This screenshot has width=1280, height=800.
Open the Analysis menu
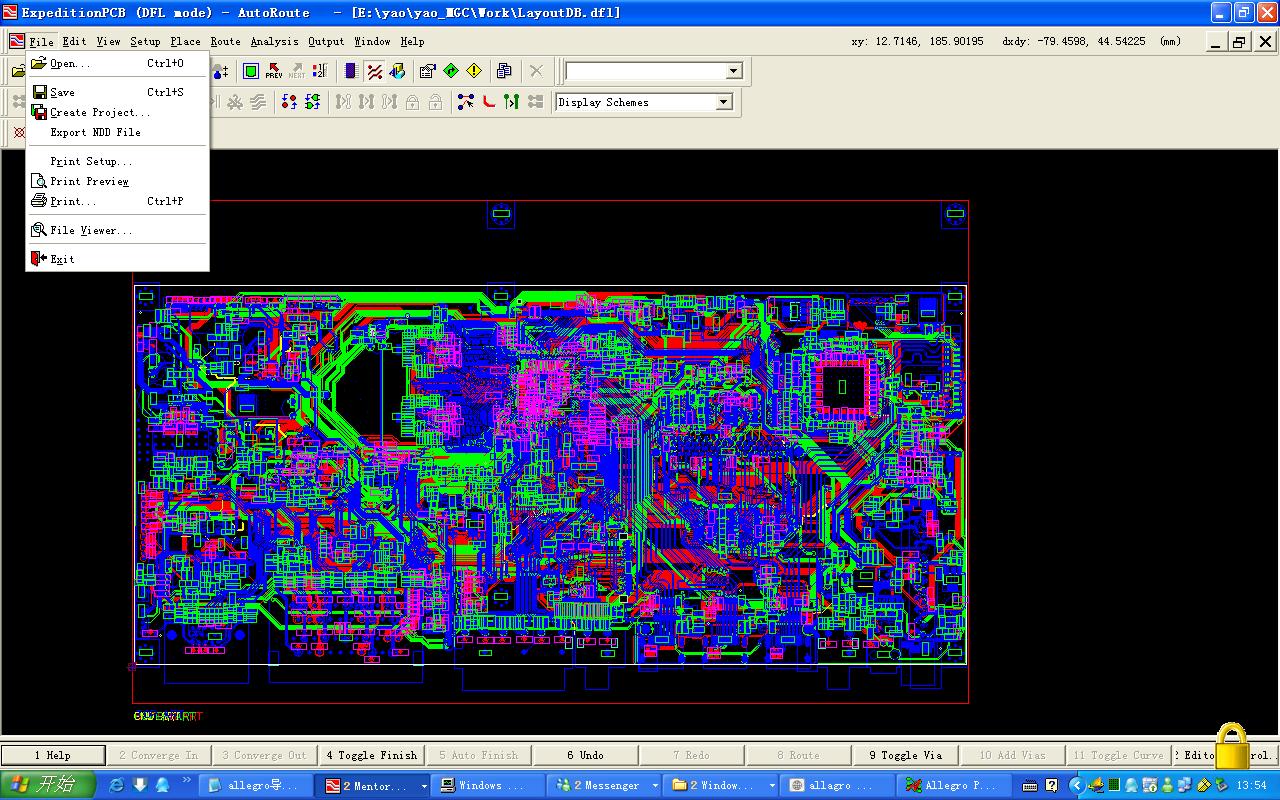pyautogui.click(x=274, y=42)
